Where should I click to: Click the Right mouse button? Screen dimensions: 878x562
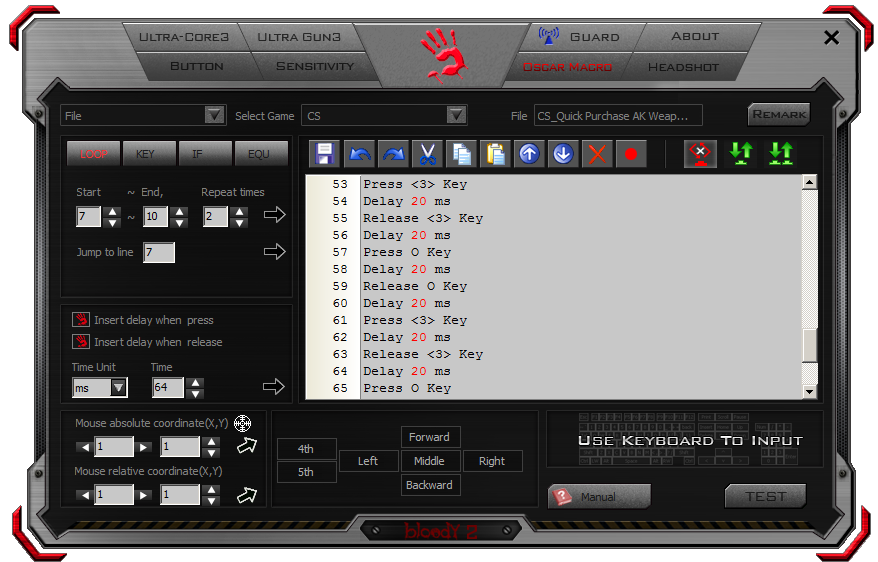pos(492,461)
